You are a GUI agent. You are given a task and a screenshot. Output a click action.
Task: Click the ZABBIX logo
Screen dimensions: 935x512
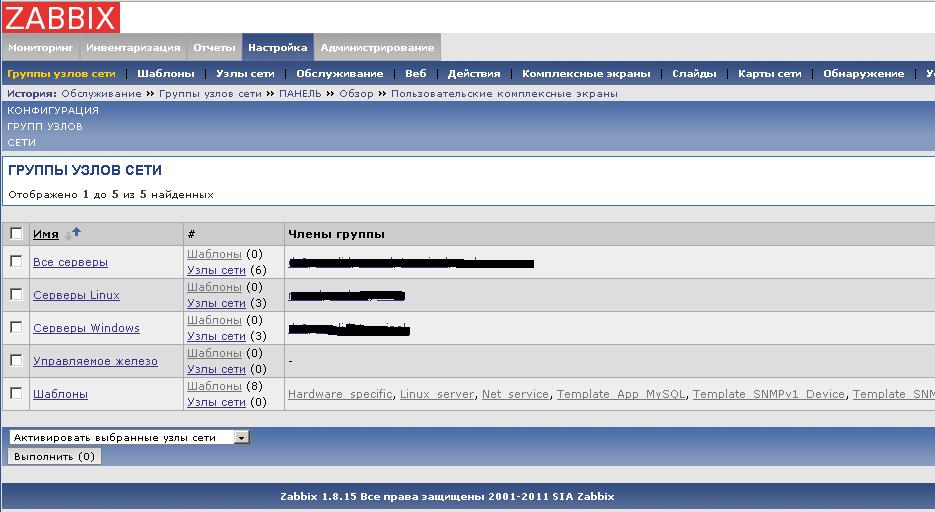[x=61, y=17]
